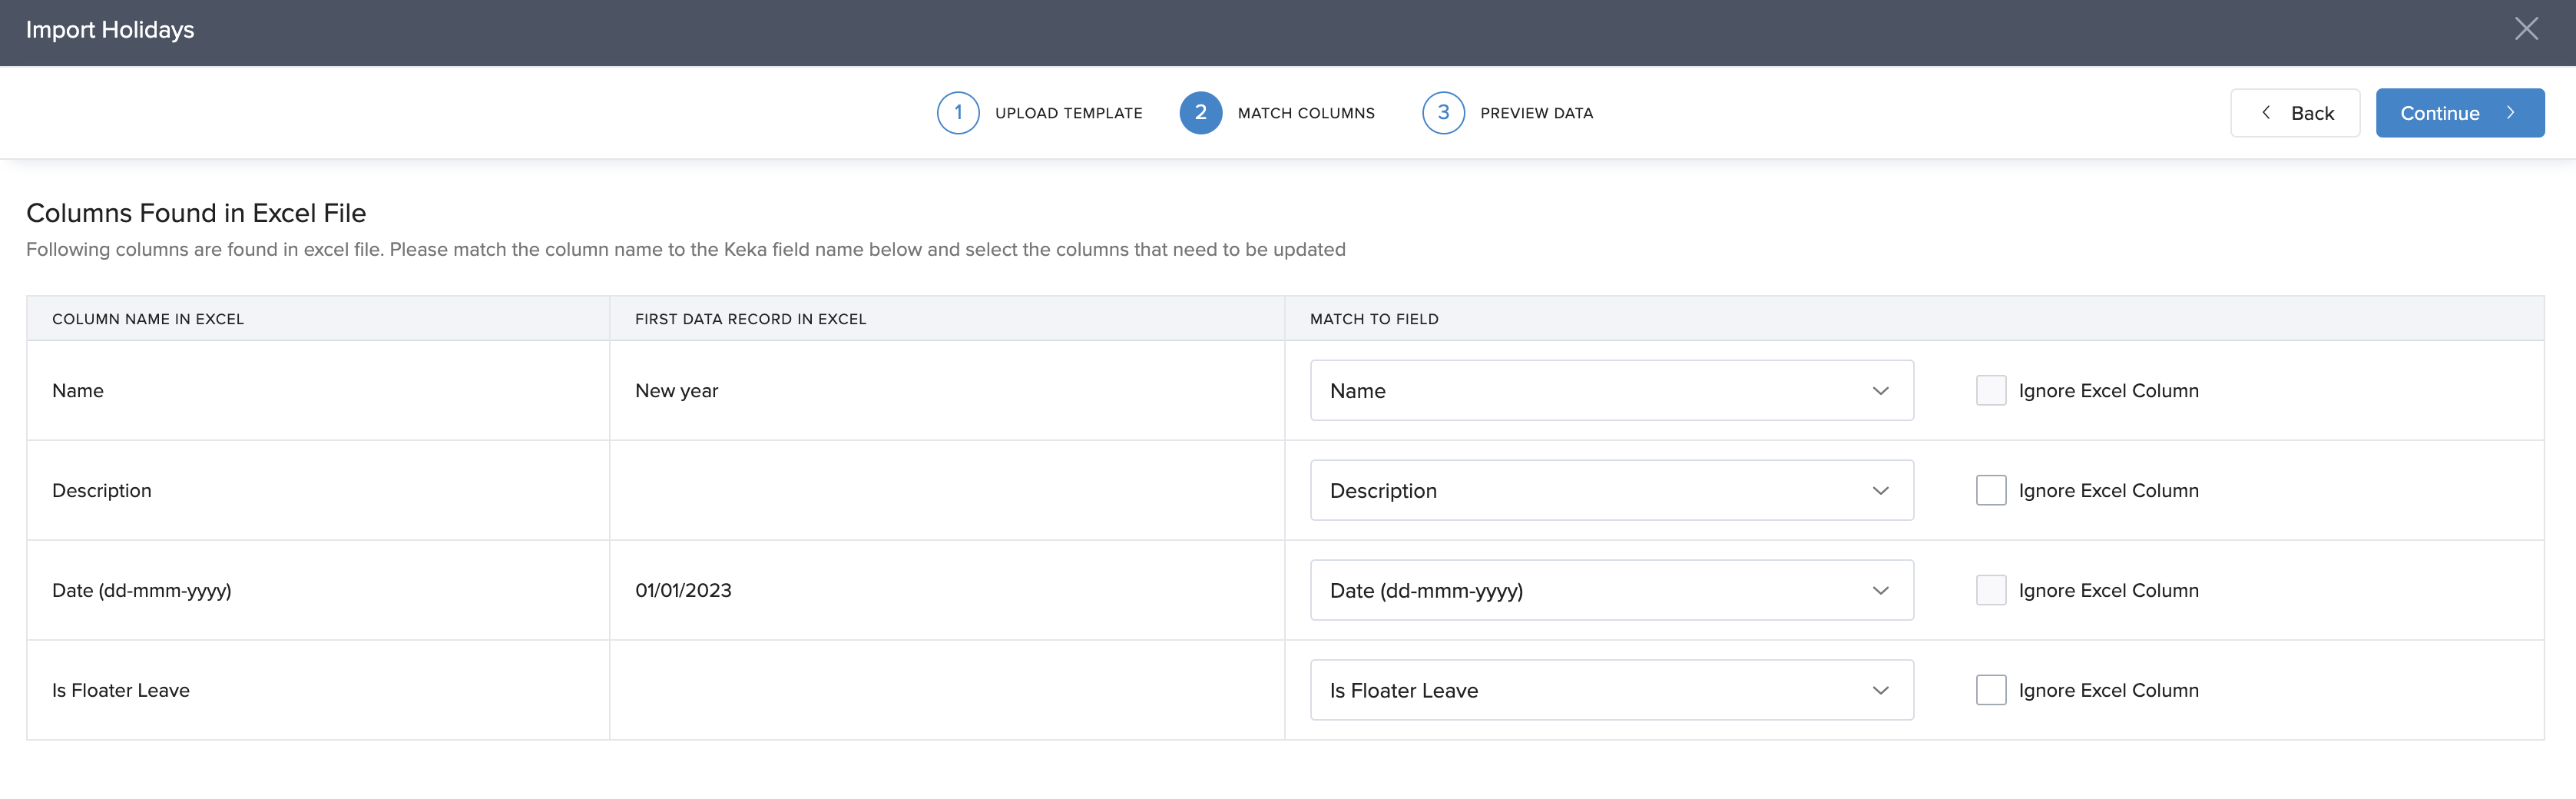Tick Ignore Excel Column for Name row
The width and height of the screenshot is (2576, 799).
pyautogui.click(x=1990, y=391)
